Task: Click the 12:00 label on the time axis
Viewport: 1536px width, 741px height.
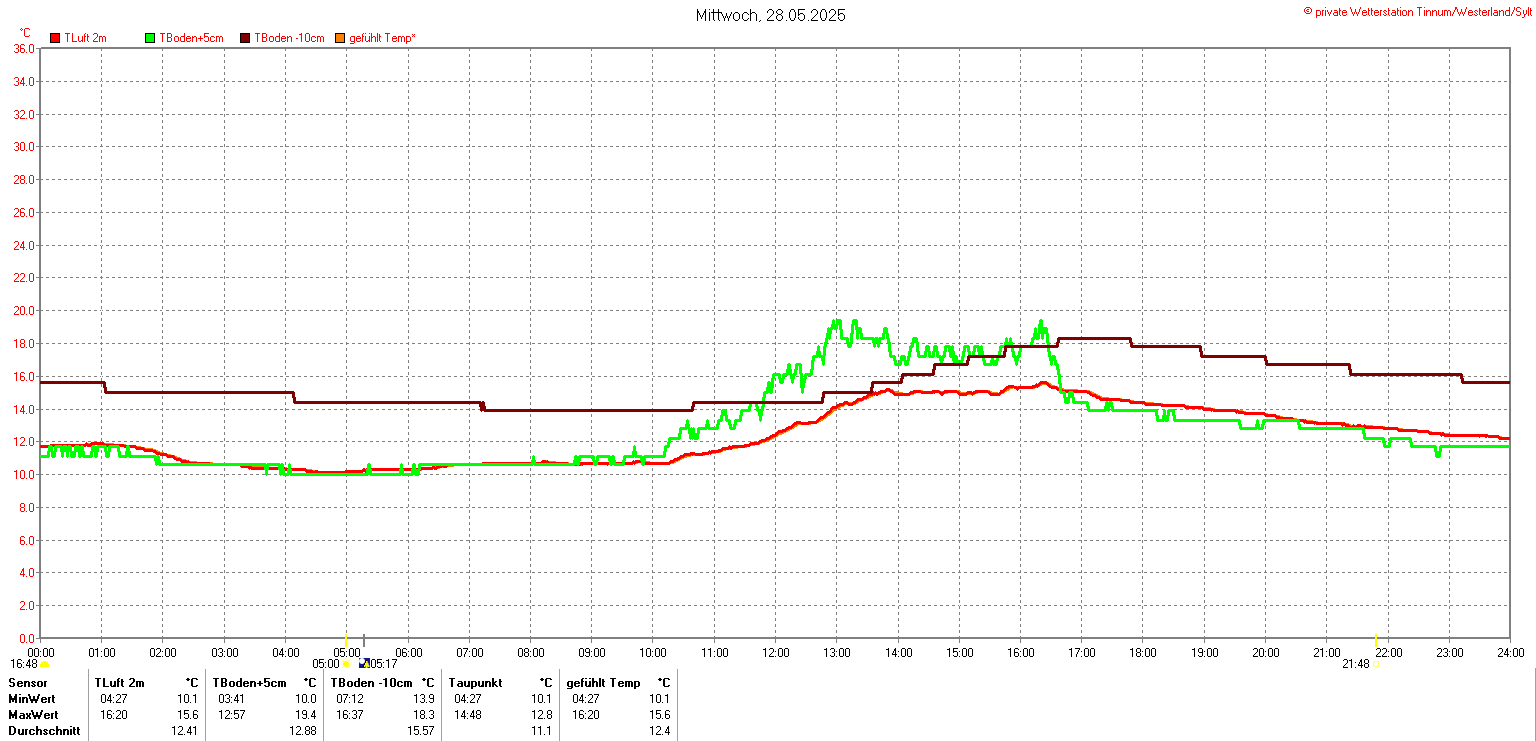Action: point(775,653)
